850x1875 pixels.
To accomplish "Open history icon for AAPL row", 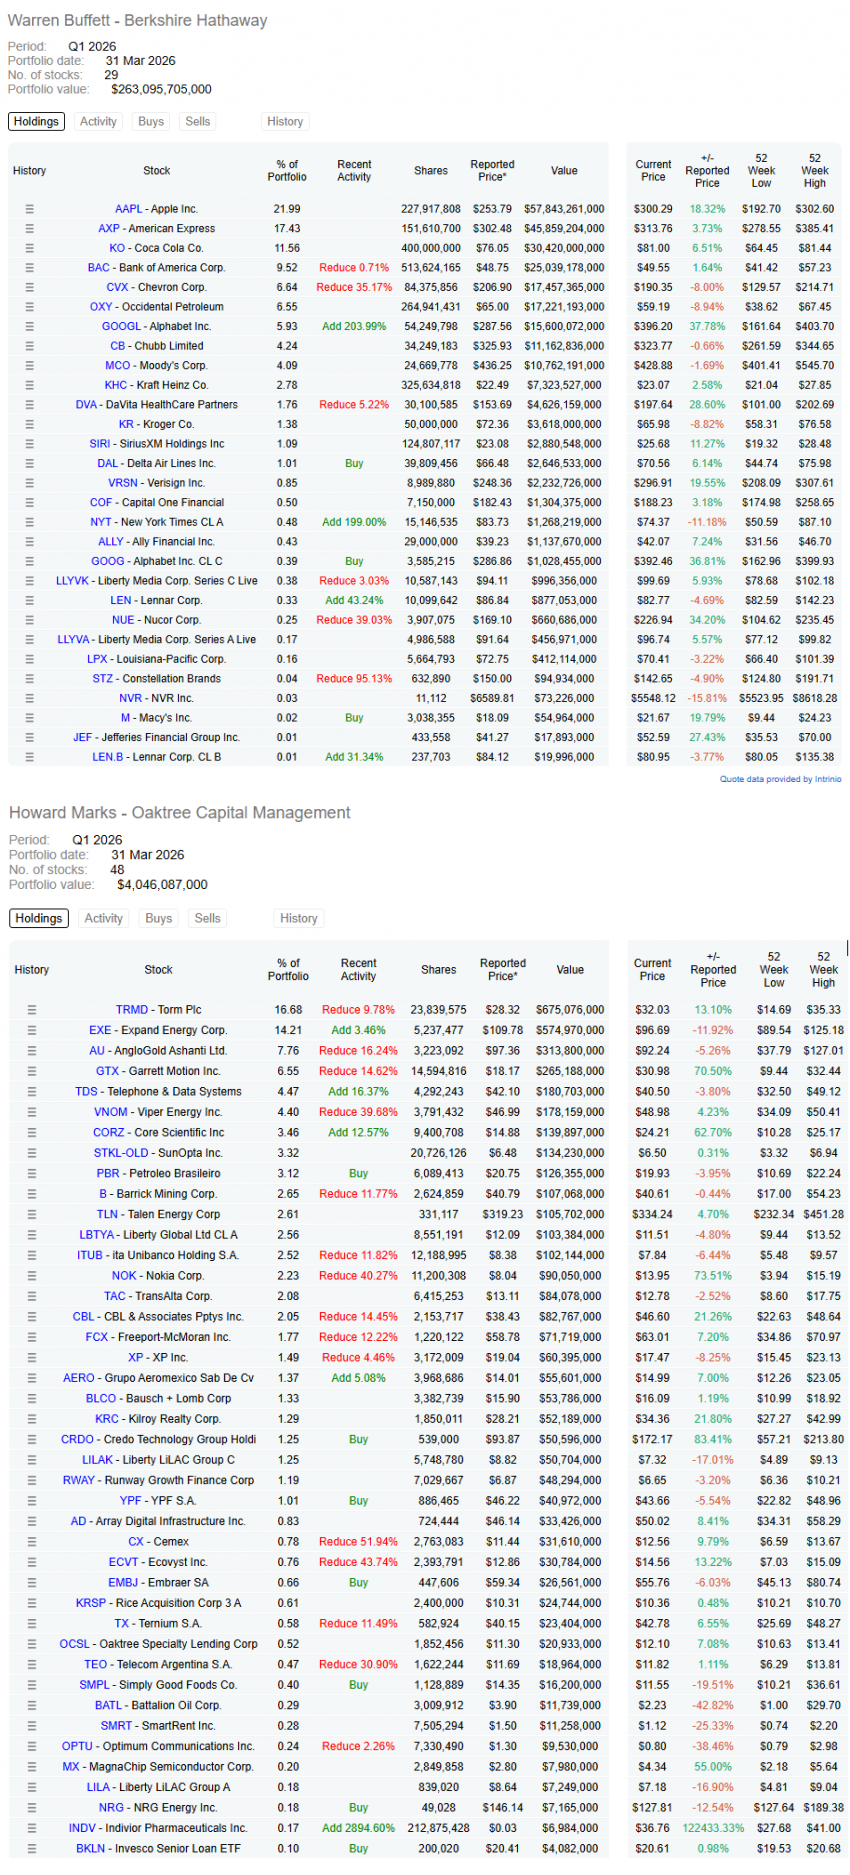I will [30, 209].
